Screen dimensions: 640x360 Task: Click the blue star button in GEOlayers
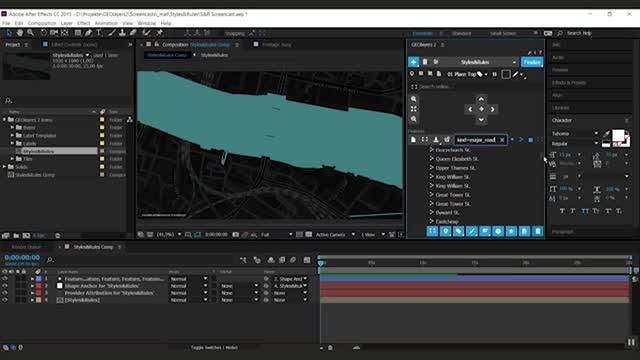coord(511,231)
